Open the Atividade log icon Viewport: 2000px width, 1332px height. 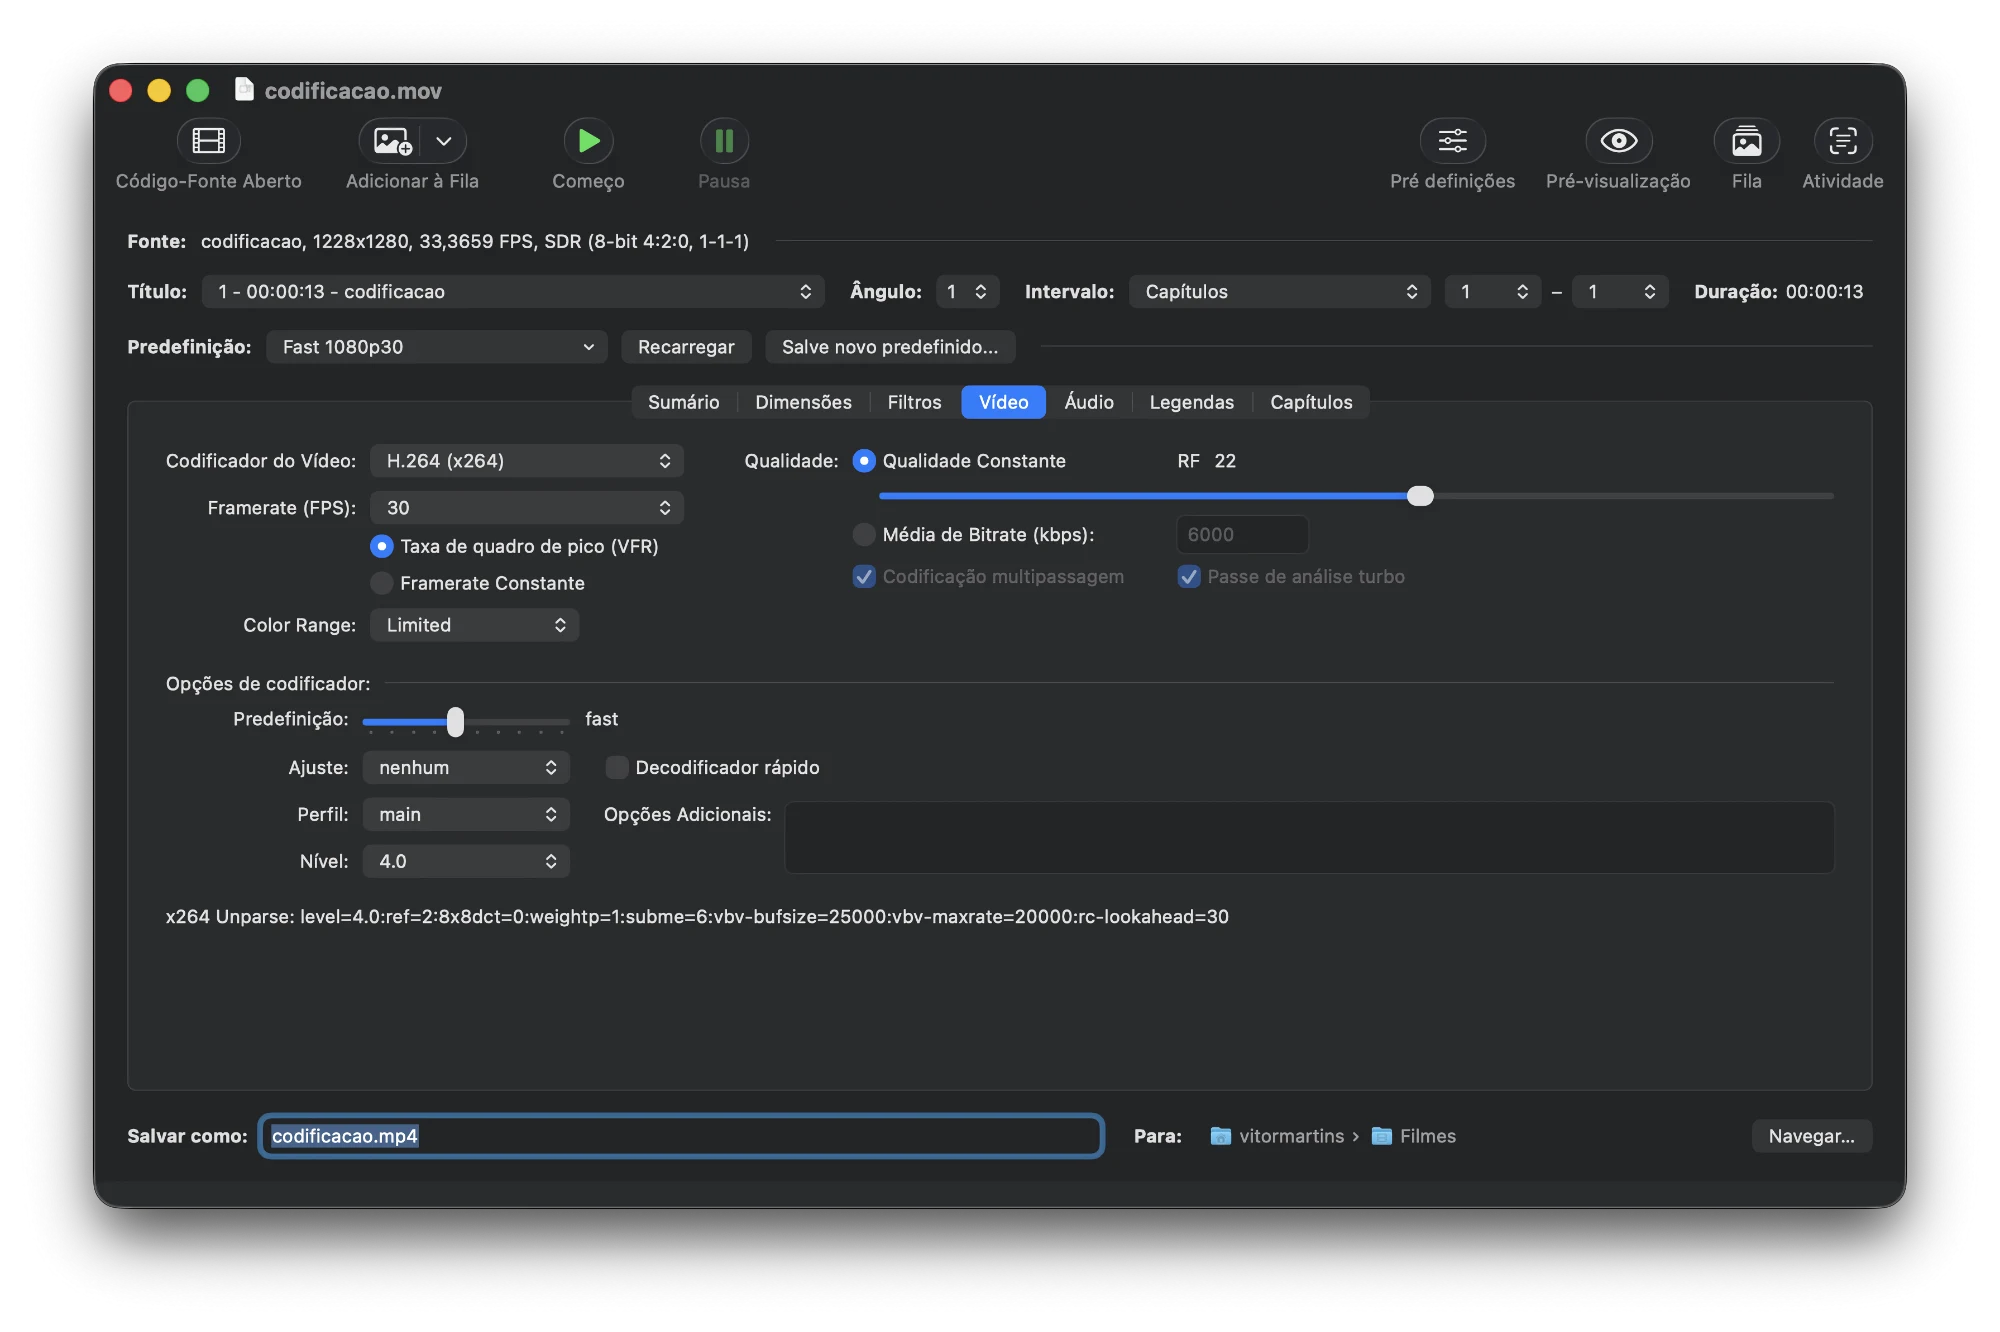tap(1842, 141)
